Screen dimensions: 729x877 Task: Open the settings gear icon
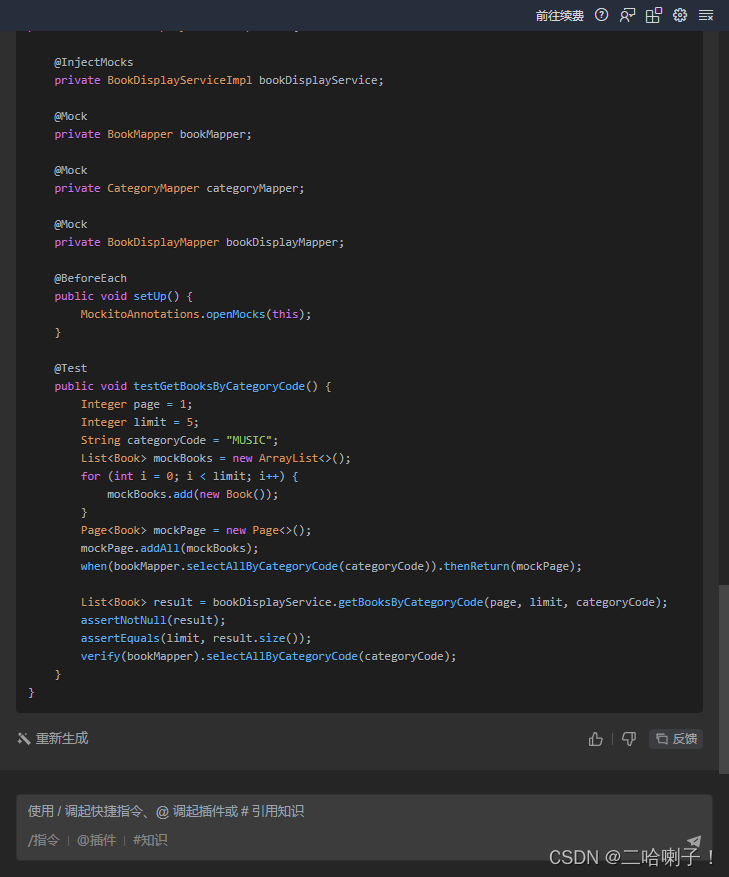coord(680,15)
